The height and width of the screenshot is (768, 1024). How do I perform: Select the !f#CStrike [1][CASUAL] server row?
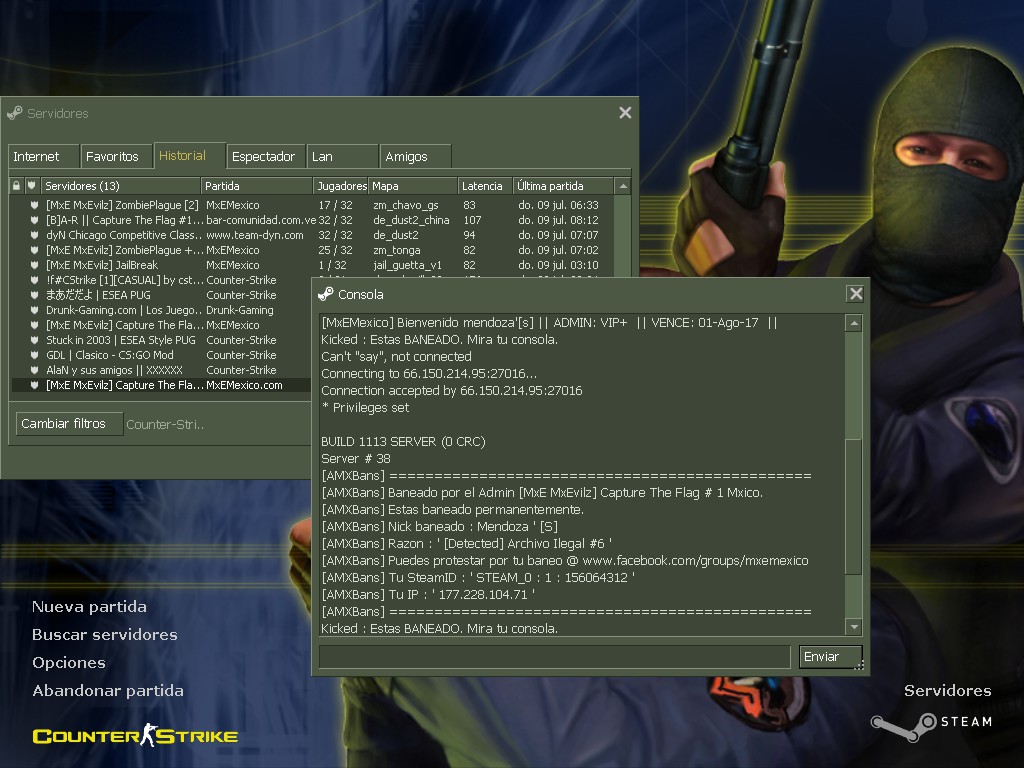click(x=161, y=280)
